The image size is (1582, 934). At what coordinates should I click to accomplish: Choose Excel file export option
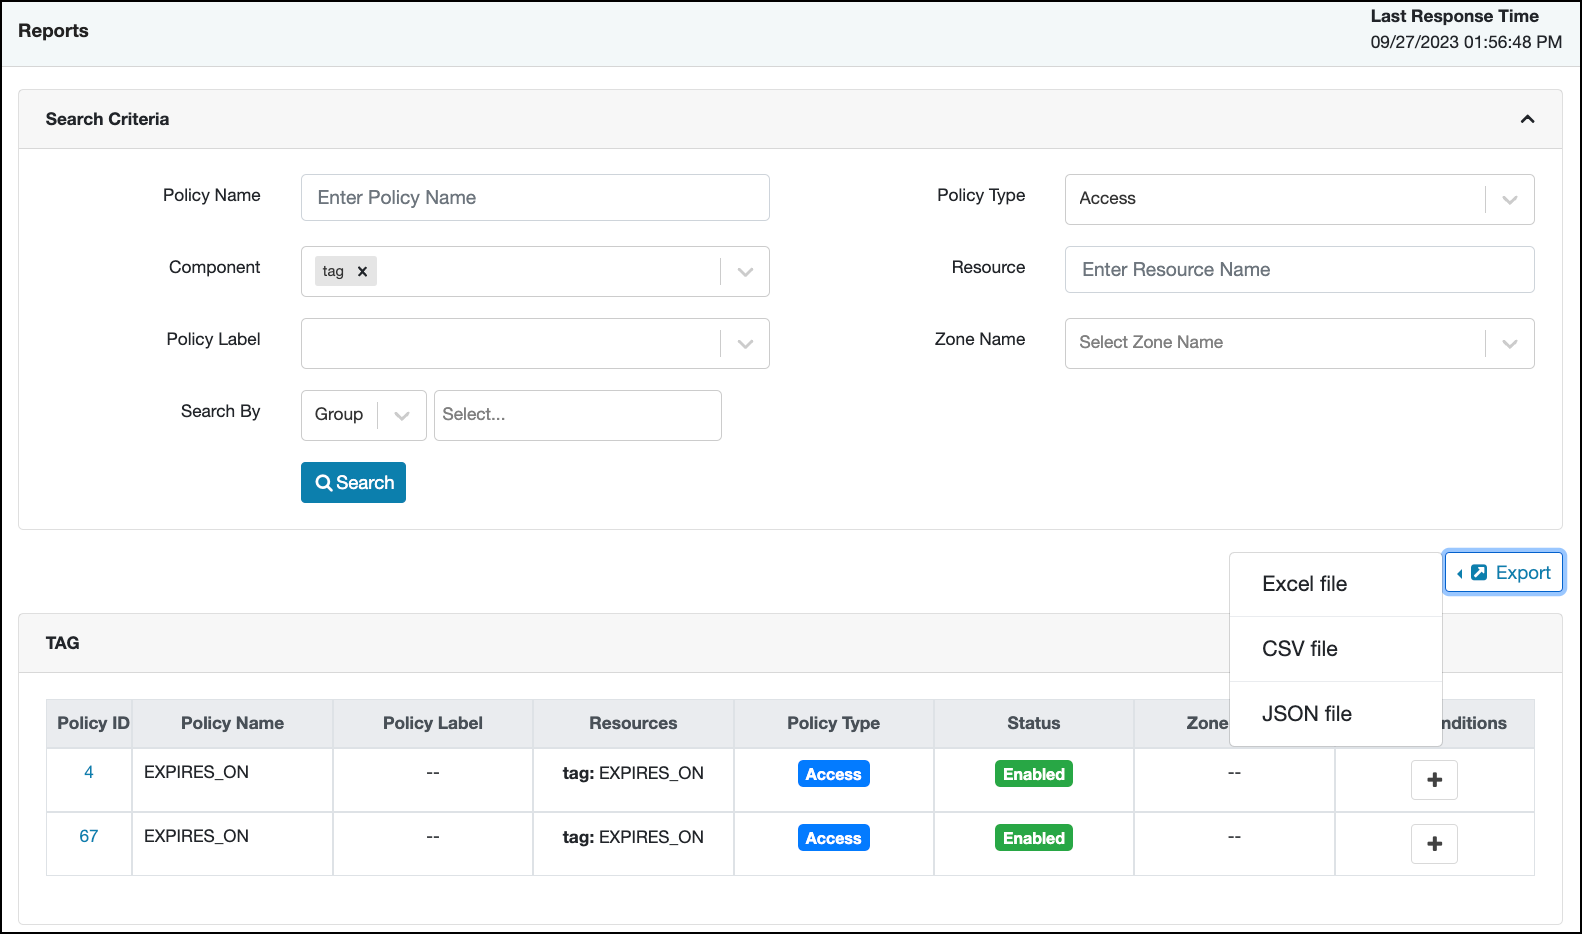(x=1304, y=584)
